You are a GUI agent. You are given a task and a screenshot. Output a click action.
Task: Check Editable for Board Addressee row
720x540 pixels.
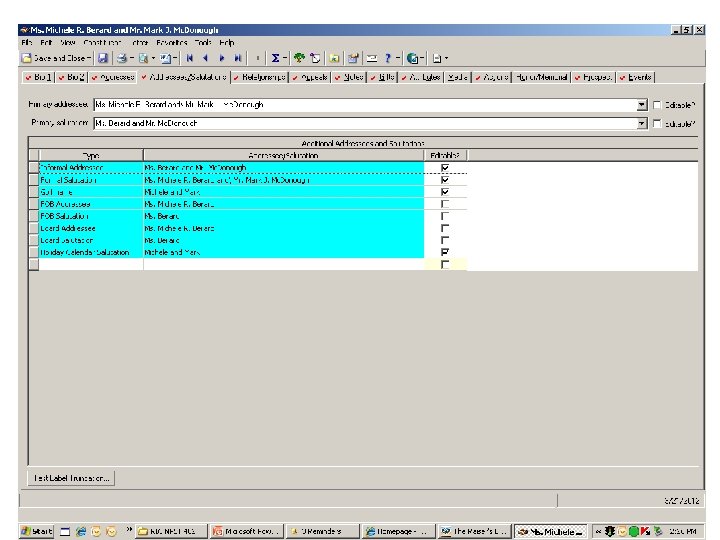pos(445,228)
